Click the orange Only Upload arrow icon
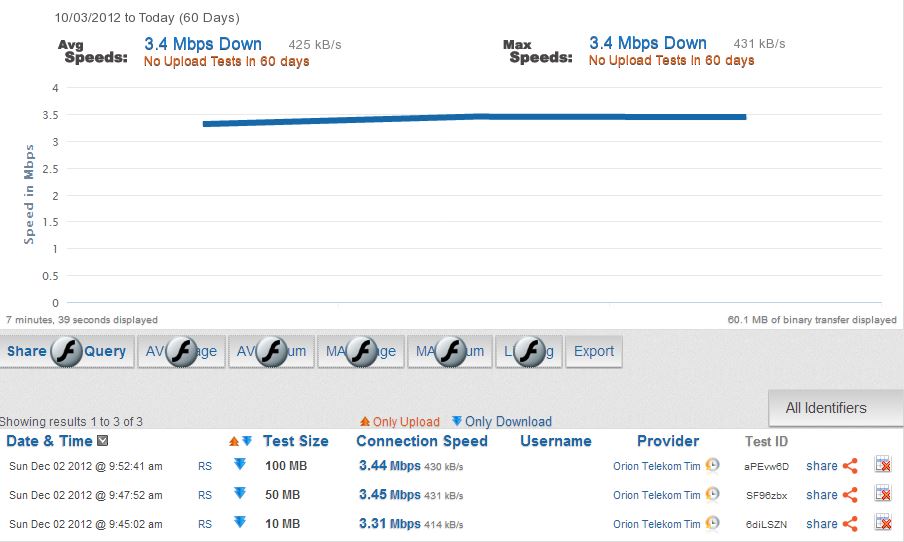904x542 pixels. click(365, 421)
